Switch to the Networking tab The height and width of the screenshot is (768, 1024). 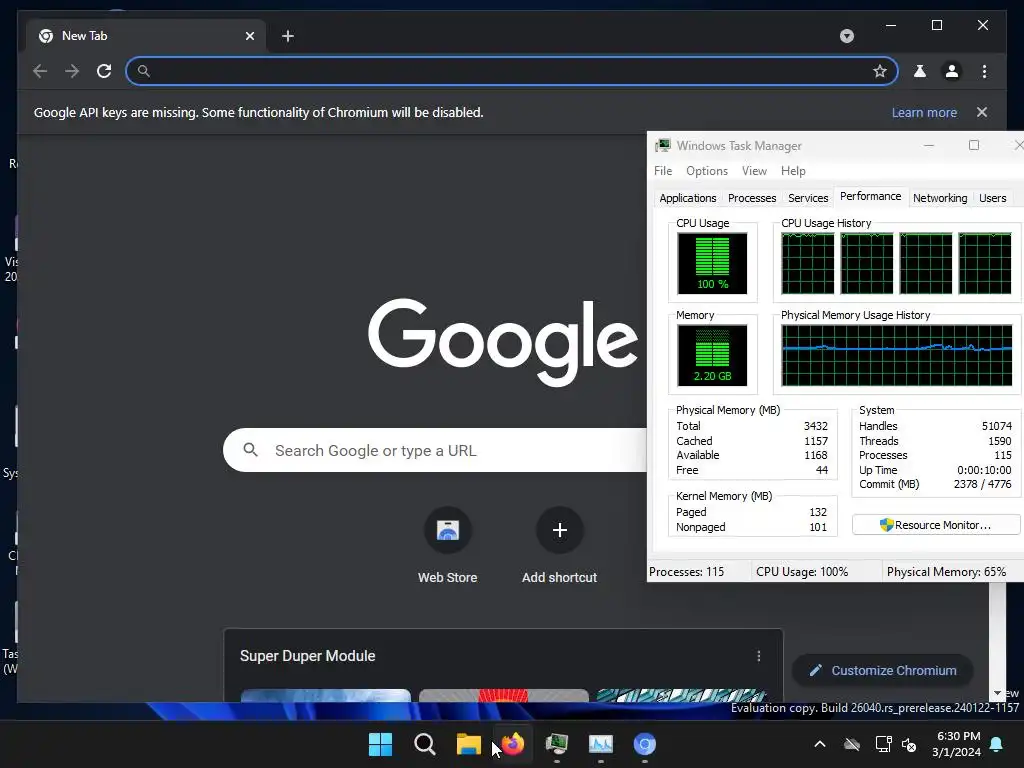940,198
